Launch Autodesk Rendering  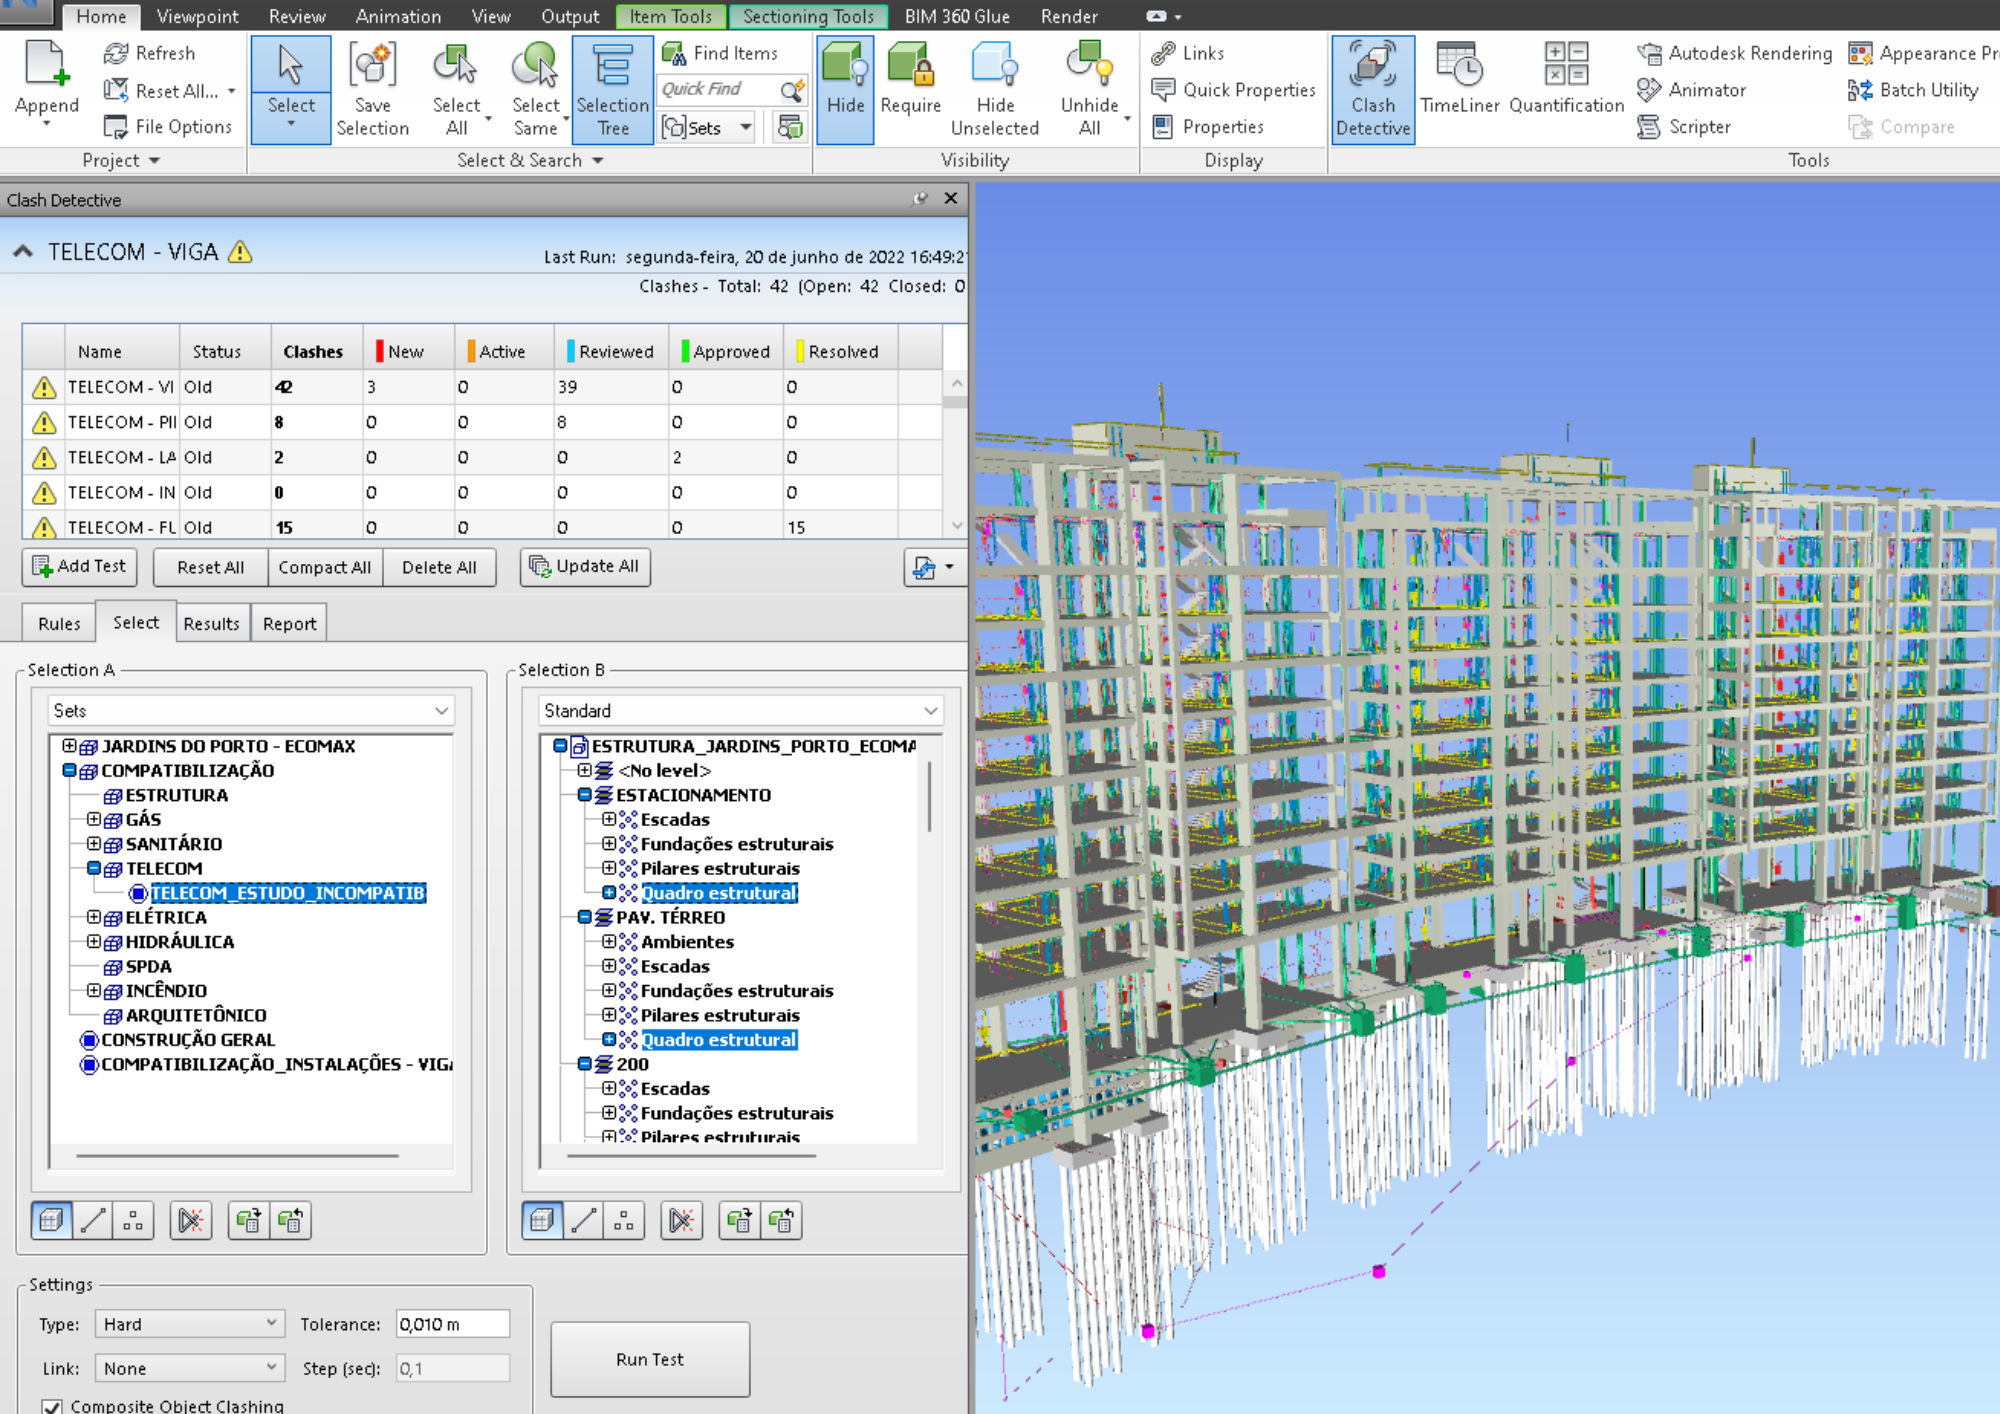point(1735,53)
